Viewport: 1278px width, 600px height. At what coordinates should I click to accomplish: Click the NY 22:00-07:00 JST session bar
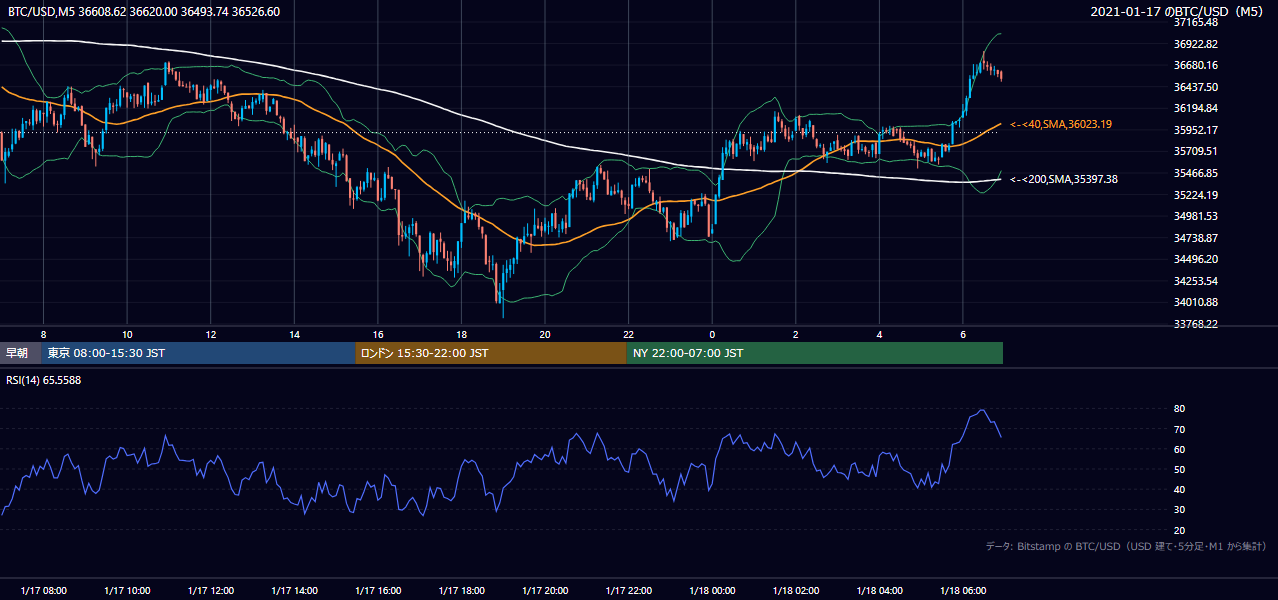tap(815, 353)
